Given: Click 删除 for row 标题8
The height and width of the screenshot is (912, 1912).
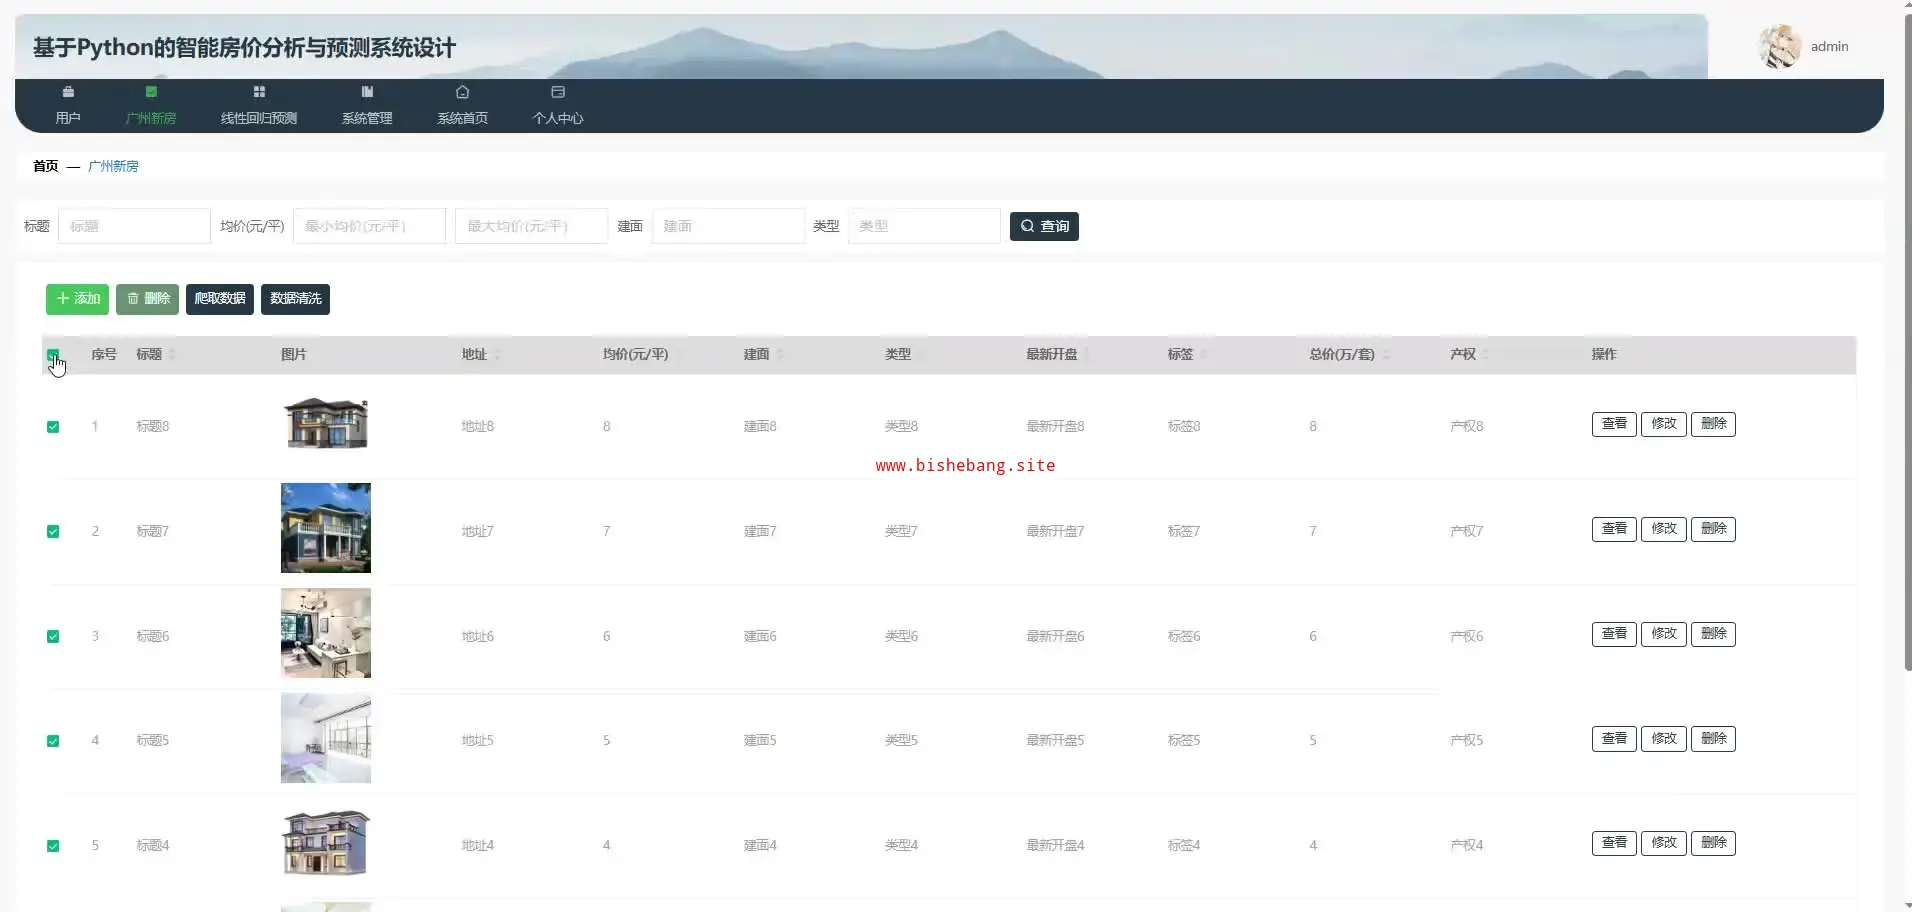Looking at the screenshot, I should click(x=1713, y=424).
